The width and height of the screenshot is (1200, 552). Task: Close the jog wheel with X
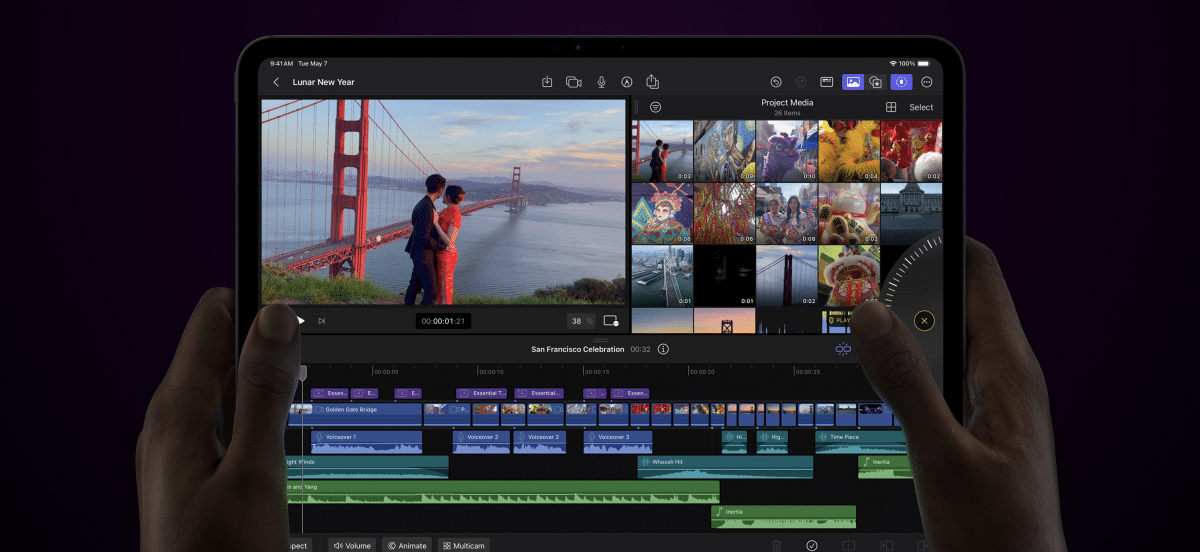pos(924,321)
